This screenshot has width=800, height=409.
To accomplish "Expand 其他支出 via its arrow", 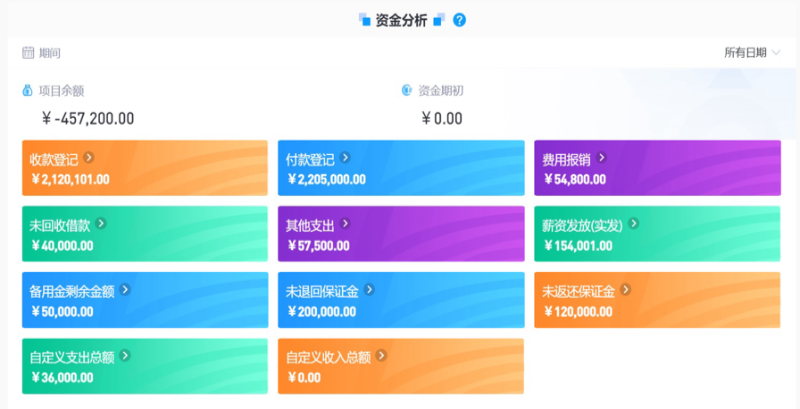I will (345, 224).
